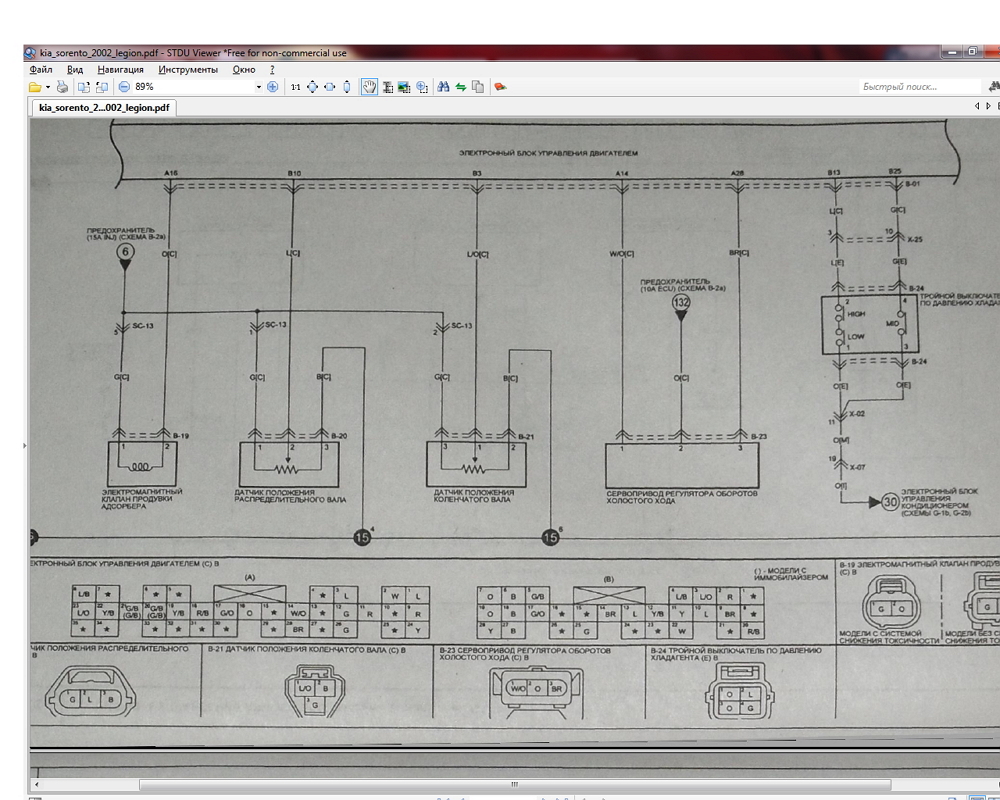Toggle the image selection tool

404,87
